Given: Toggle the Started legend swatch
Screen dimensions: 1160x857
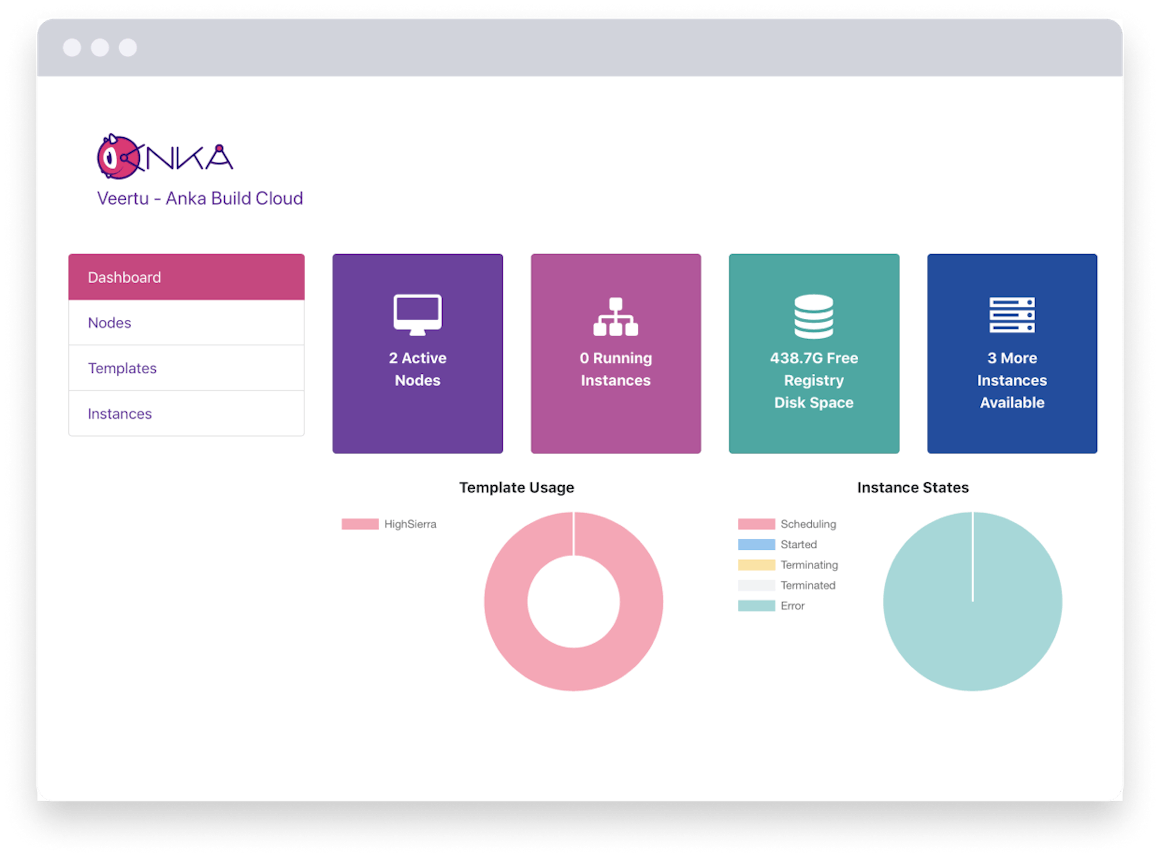Looking at the screenshot, I should click(x=756, y=544).
